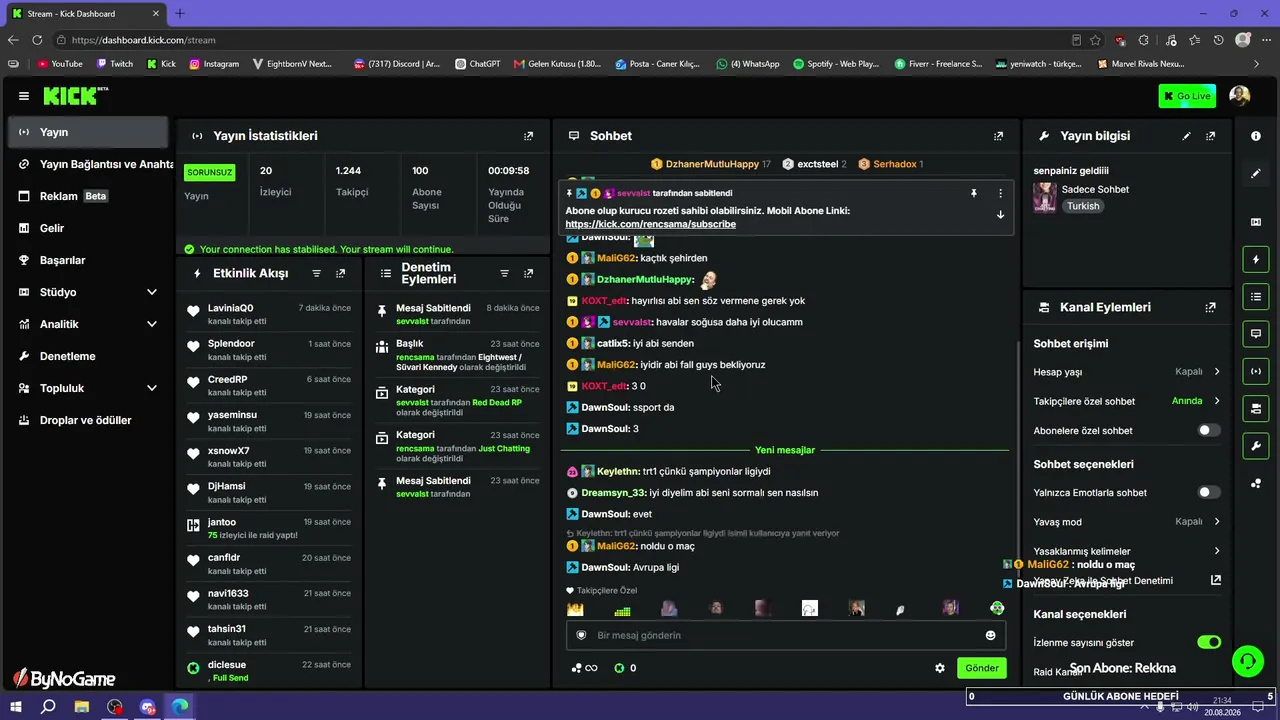Click the stream layout icon in right rail
Image resolution: width=1280 pixels, height=720 pixels.
coord(1256,222)
